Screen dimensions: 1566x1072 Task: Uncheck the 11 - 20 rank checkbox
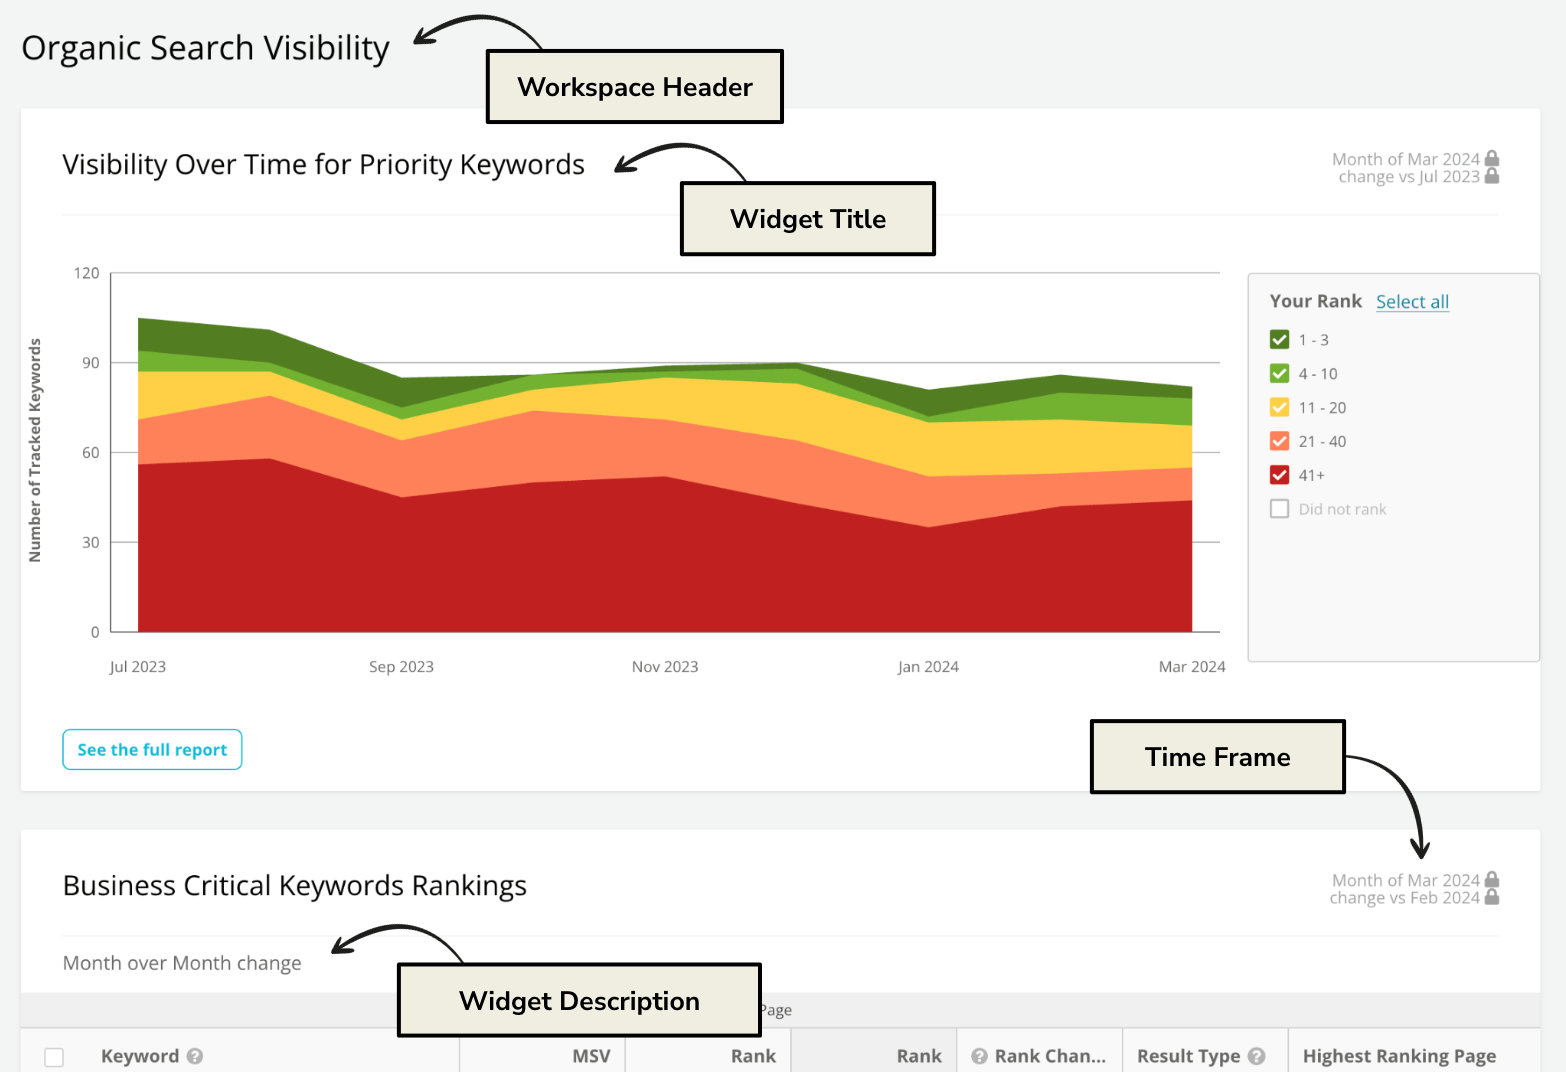pyautogui.click(x=1279, y=407)
